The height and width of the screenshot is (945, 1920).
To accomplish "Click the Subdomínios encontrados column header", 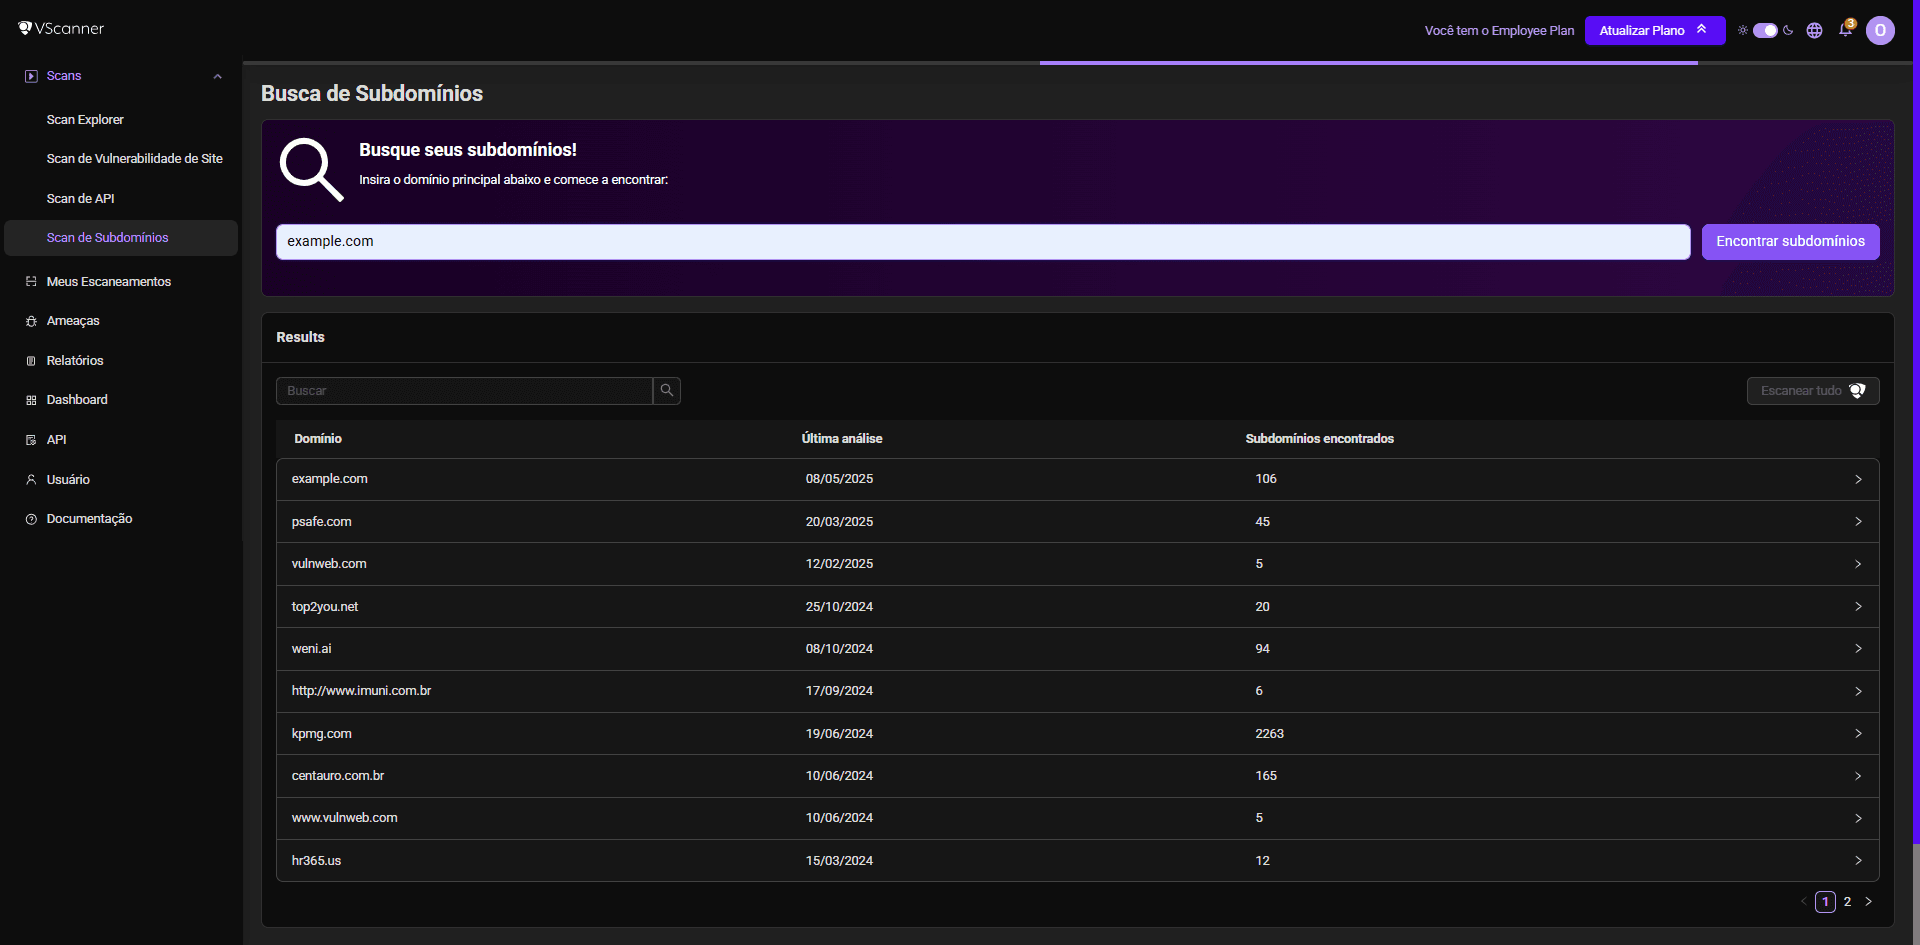I will (x=1319, y=439).
